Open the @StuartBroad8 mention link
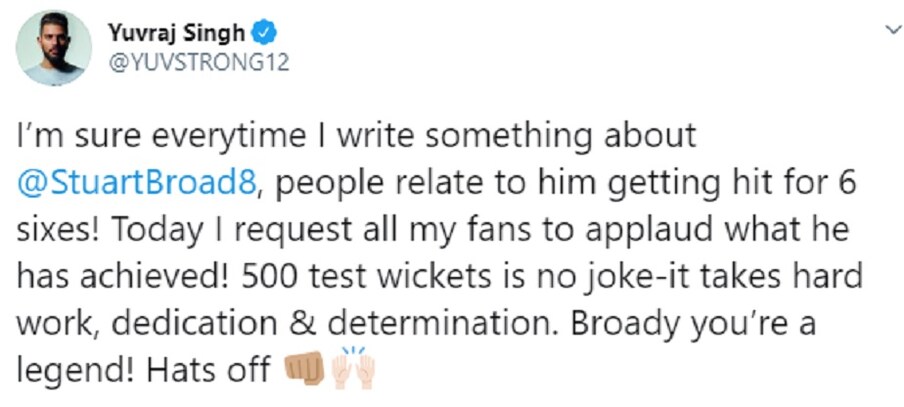 click(136, 184)
